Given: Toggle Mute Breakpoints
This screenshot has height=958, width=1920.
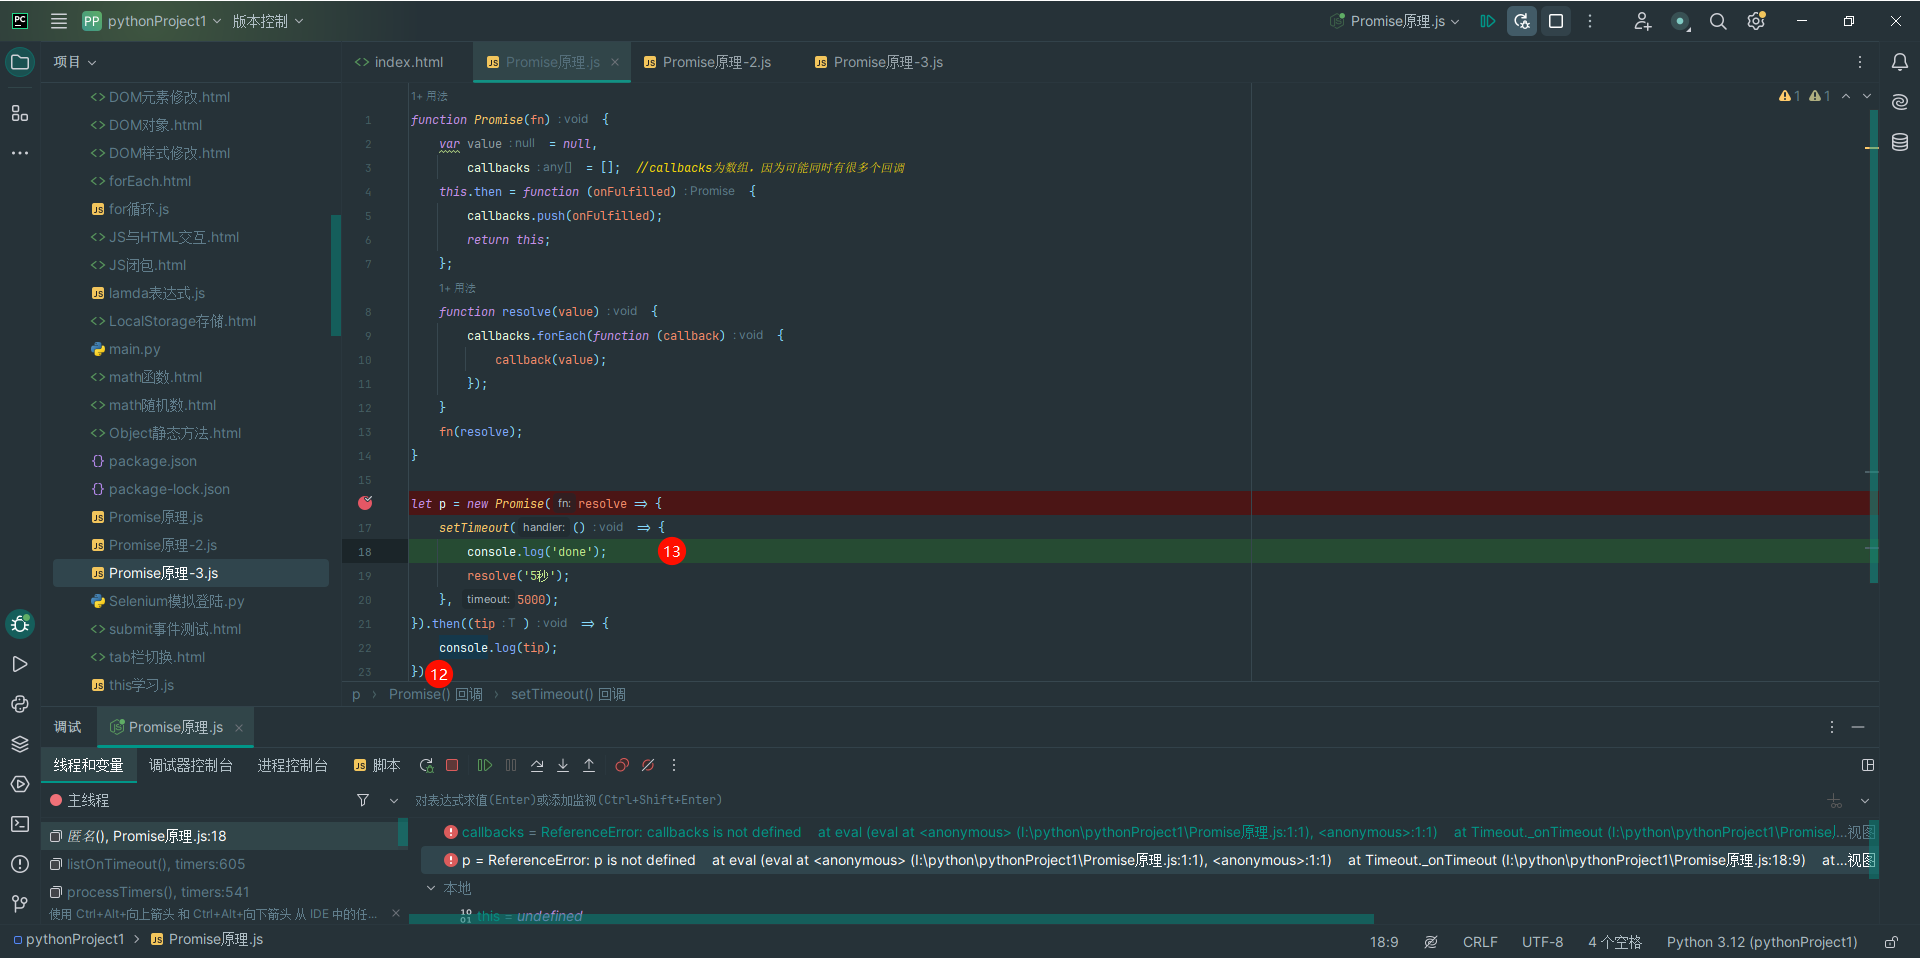Looking at the screenshot, I should [x=648, y=765].
